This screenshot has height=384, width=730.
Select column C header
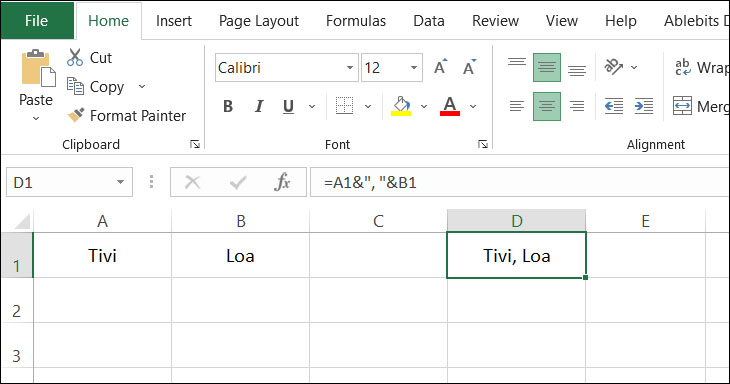(378, 221)
